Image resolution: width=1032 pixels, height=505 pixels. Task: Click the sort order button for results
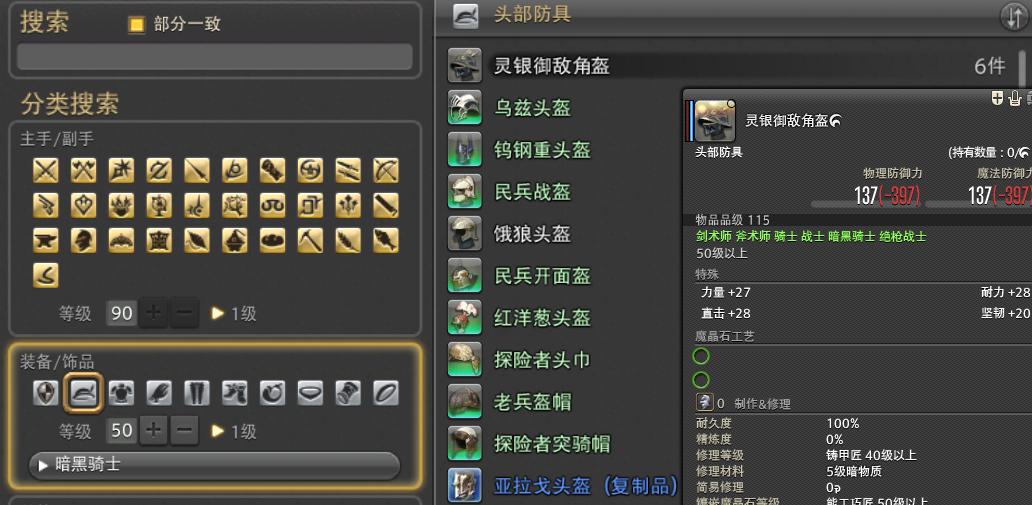[x=1014, y=16]
